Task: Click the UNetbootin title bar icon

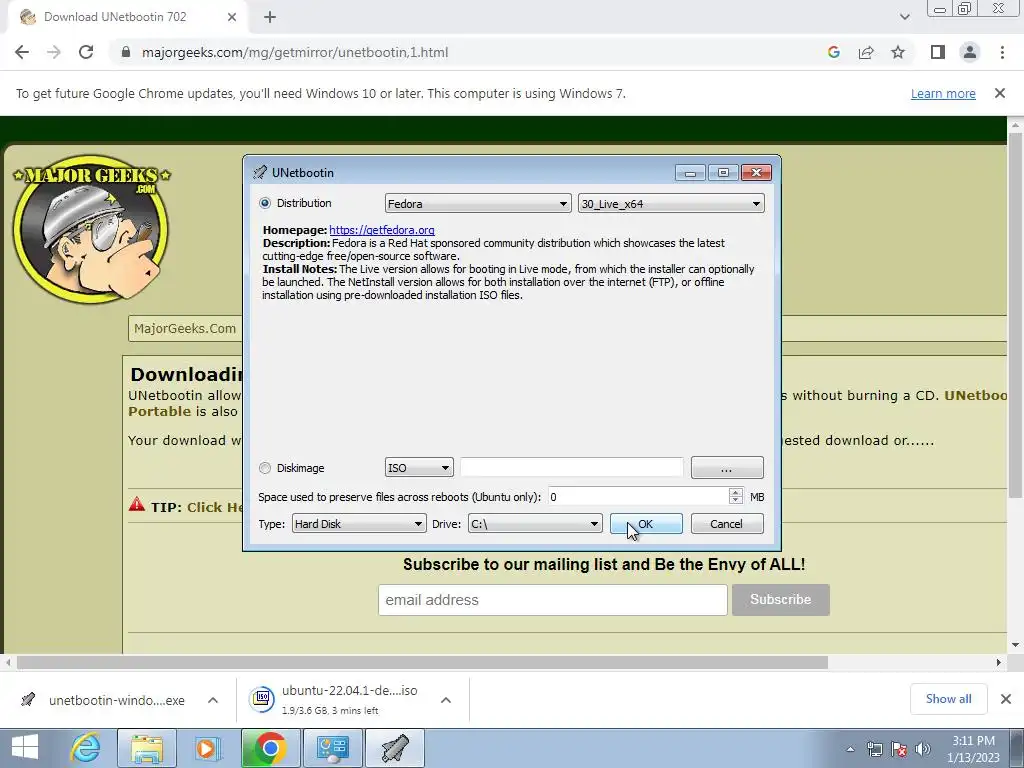Action: (x=260, y=172)
